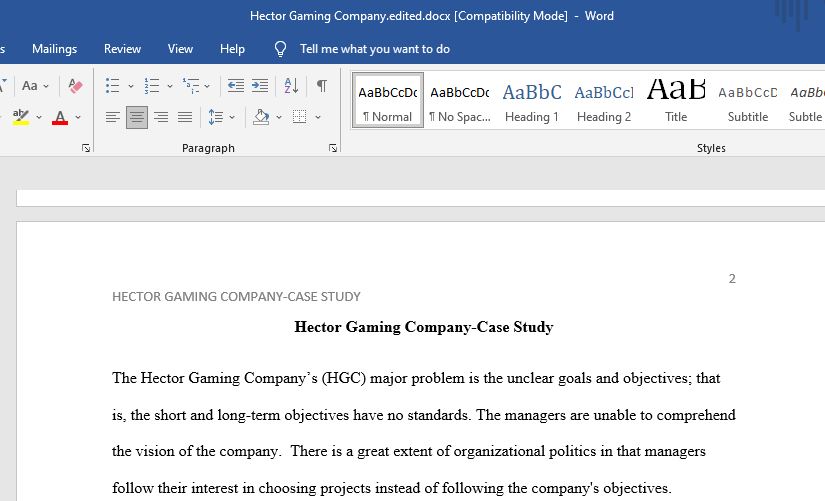Viewport: 825px width, 501px height.
Task: Sort the selected text A to Z
Action: coord(291,86)
